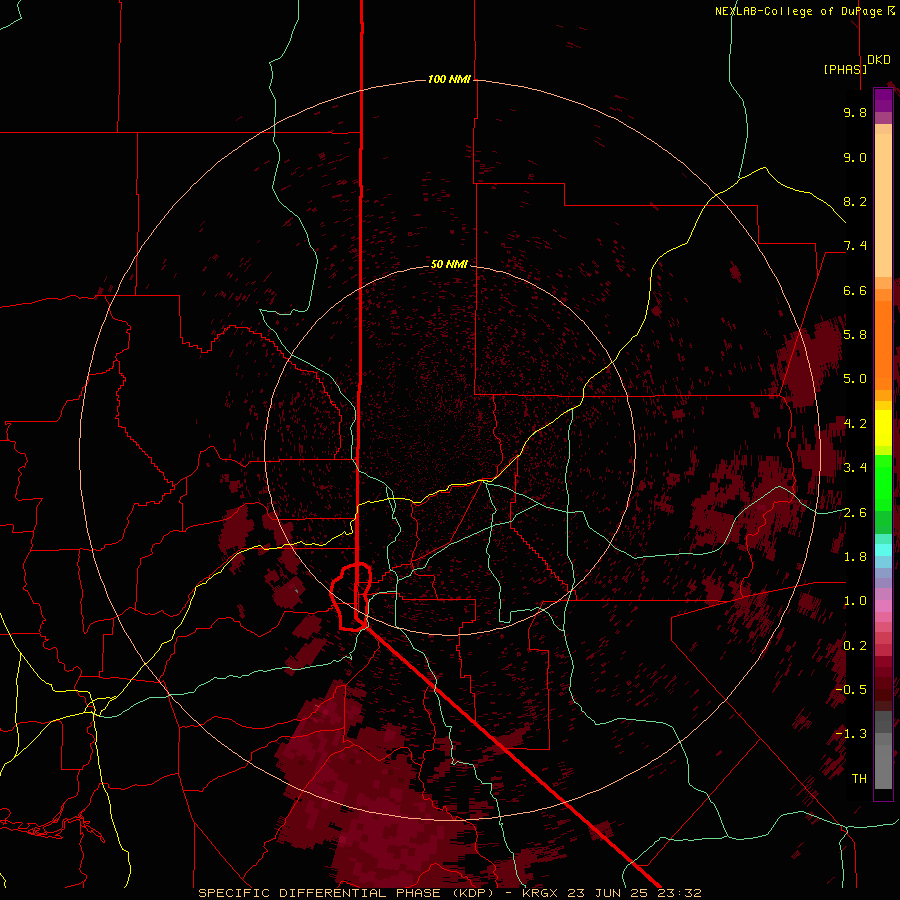Select the 1.0 scale value
This screenshot has width=900, height=900.
pos(855,600)
